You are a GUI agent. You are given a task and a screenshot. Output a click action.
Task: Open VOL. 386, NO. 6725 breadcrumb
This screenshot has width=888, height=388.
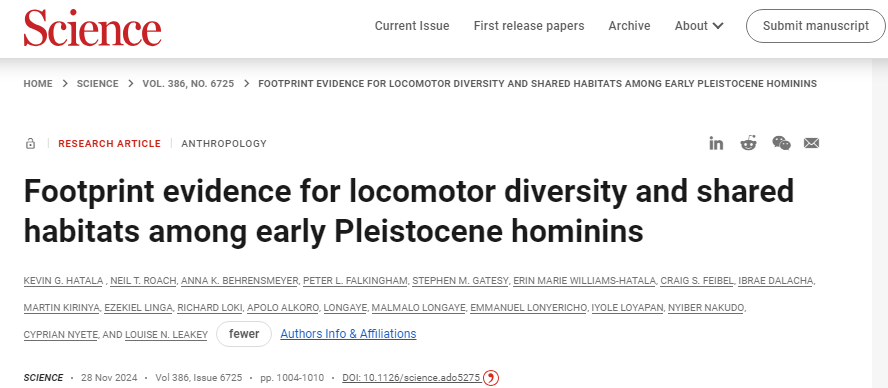188,84
